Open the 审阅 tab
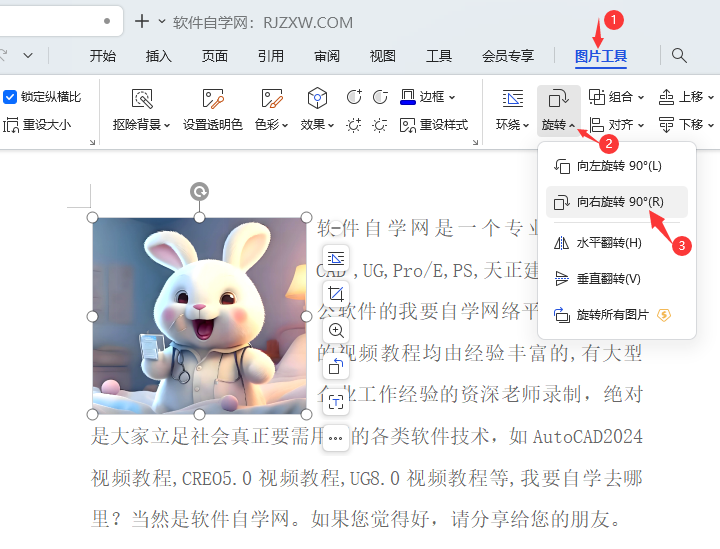Screen dimensions: 720x549 [326, 56]
